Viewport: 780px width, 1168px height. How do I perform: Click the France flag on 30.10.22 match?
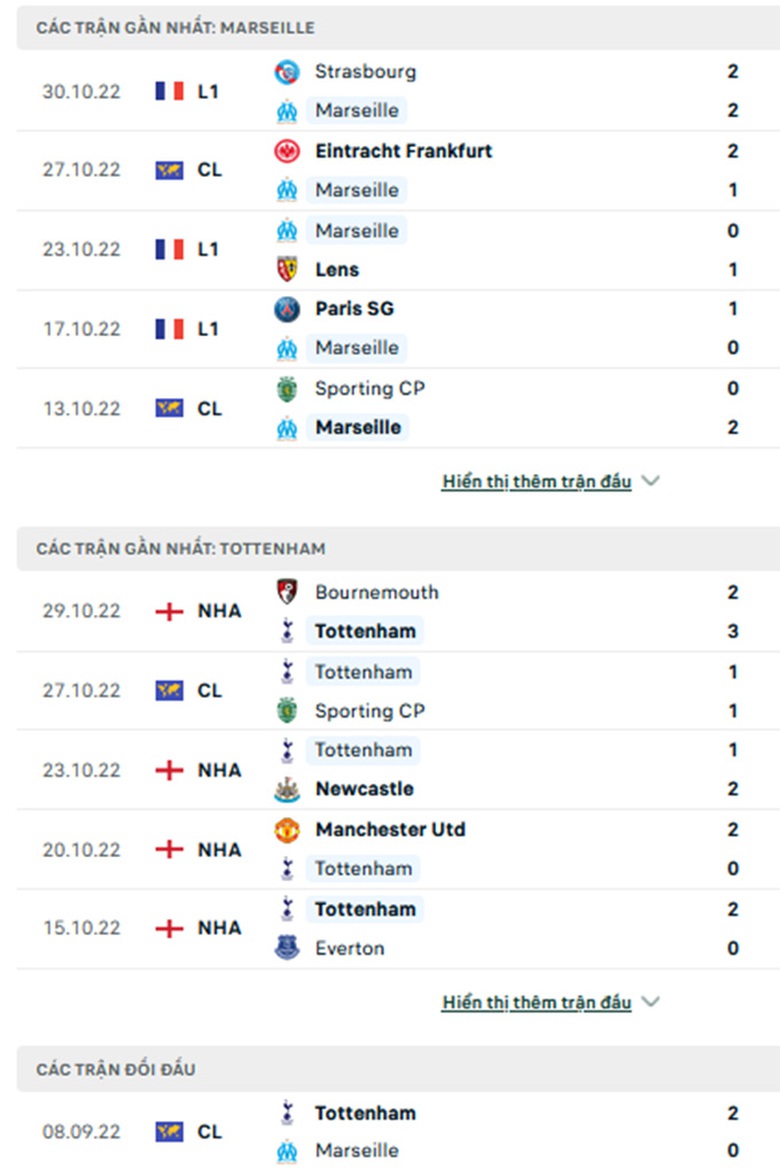click(x=169, y=91)
